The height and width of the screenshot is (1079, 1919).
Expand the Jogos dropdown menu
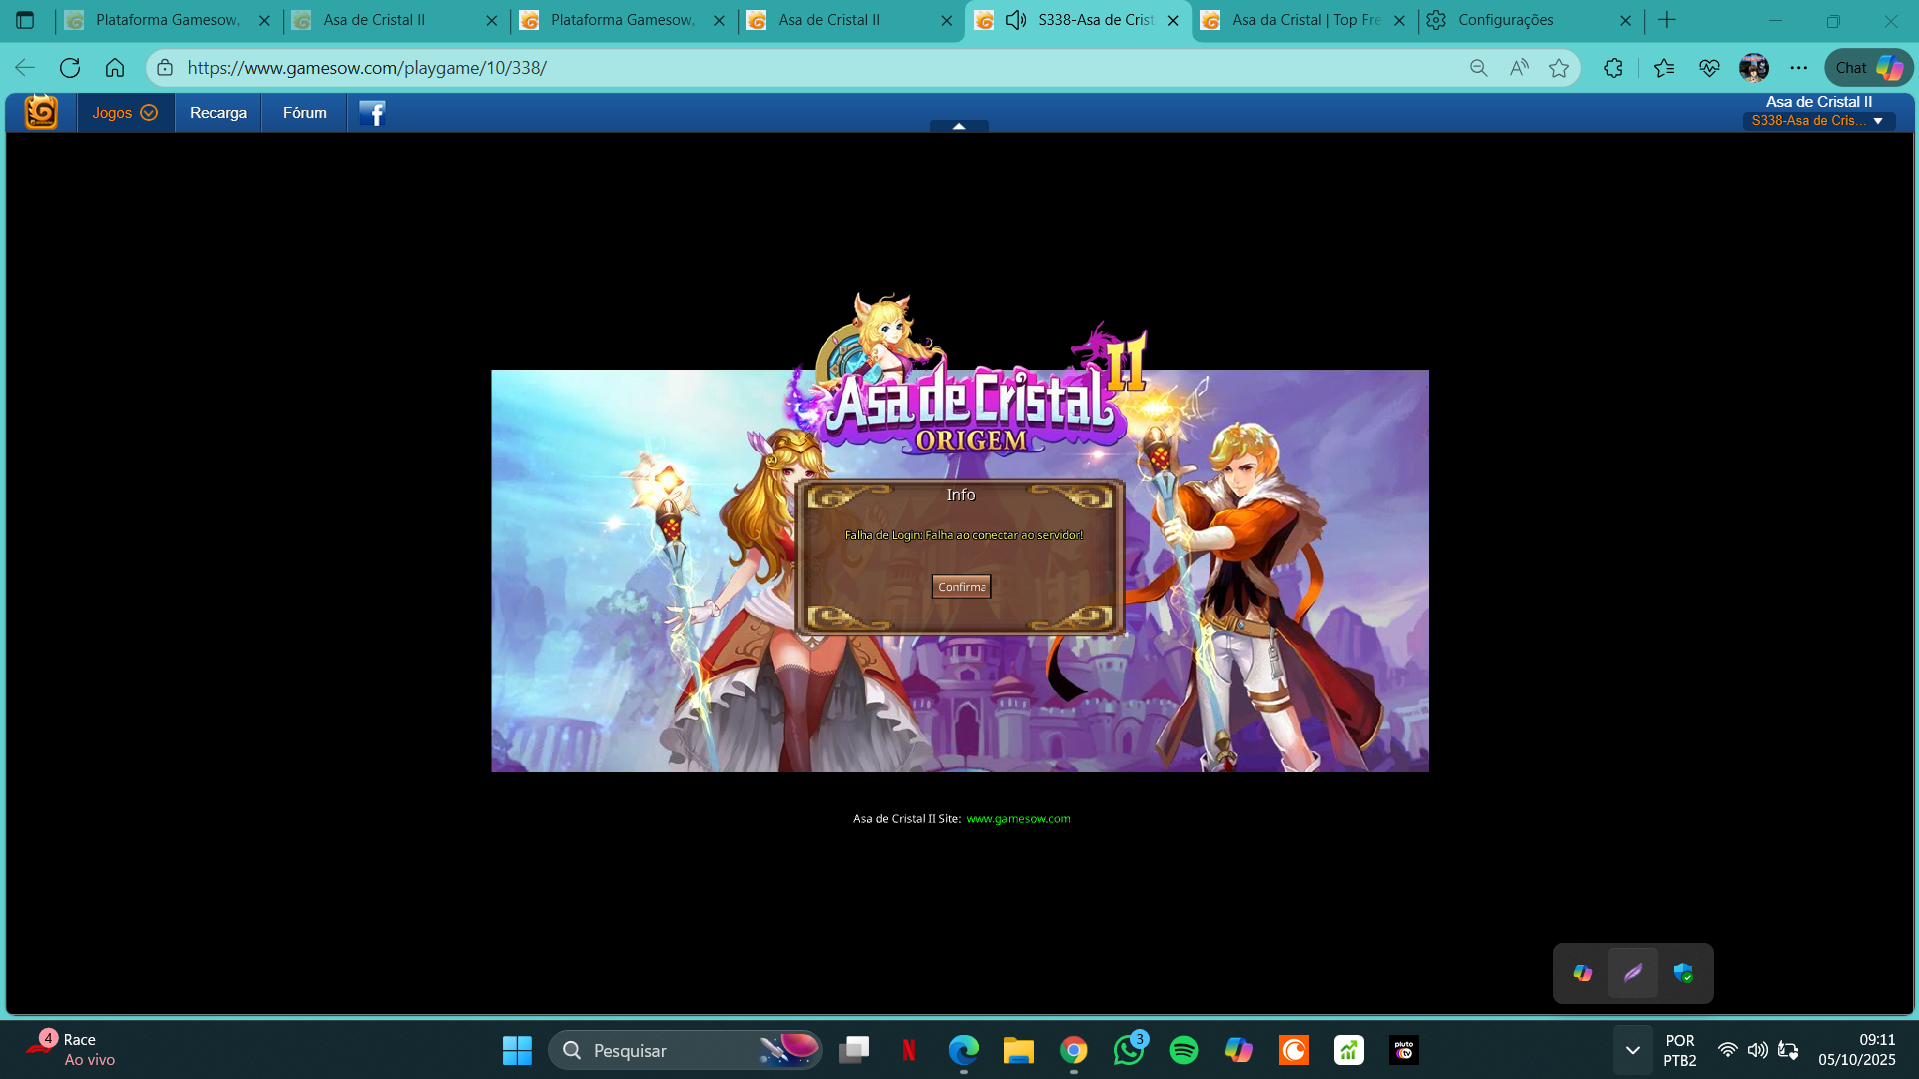click(x=125, y=113)
